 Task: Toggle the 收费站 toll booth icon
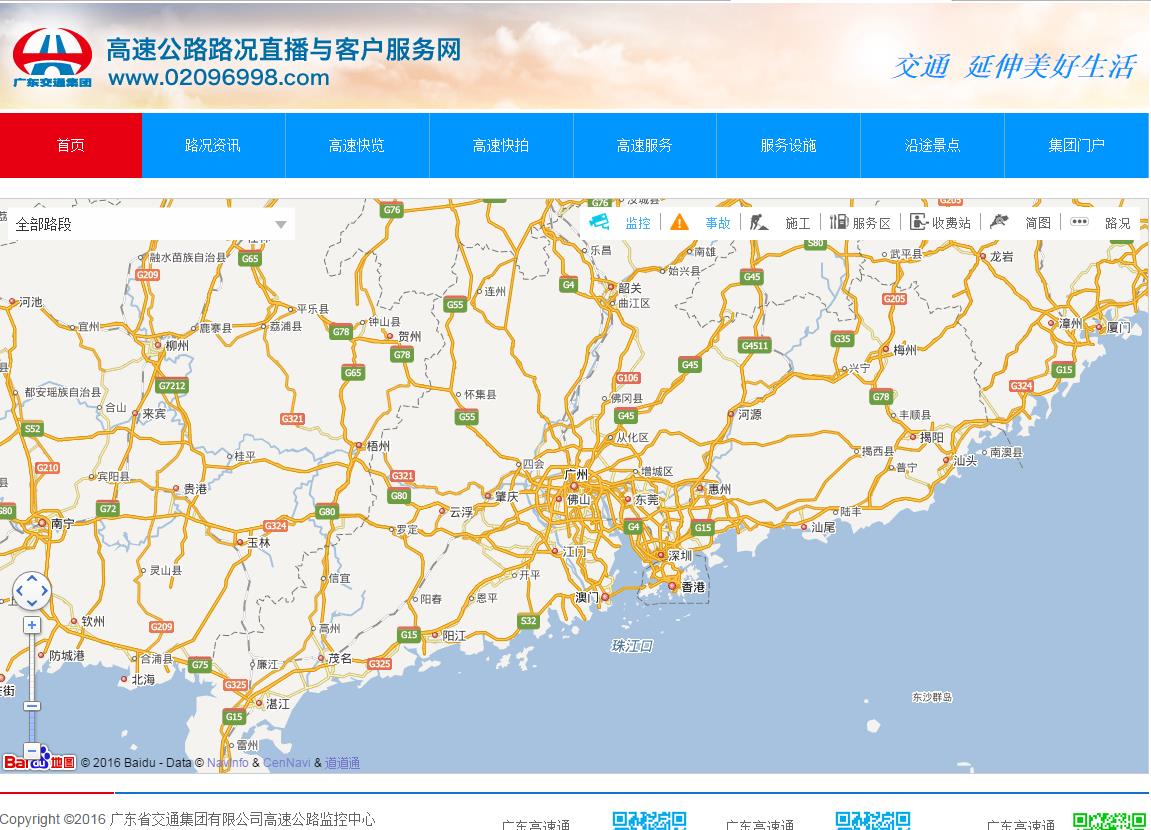(919, 222)
